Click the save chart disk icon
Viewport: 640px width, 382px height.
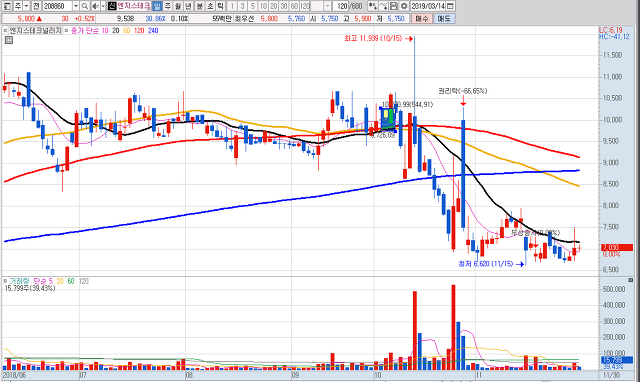393,6
